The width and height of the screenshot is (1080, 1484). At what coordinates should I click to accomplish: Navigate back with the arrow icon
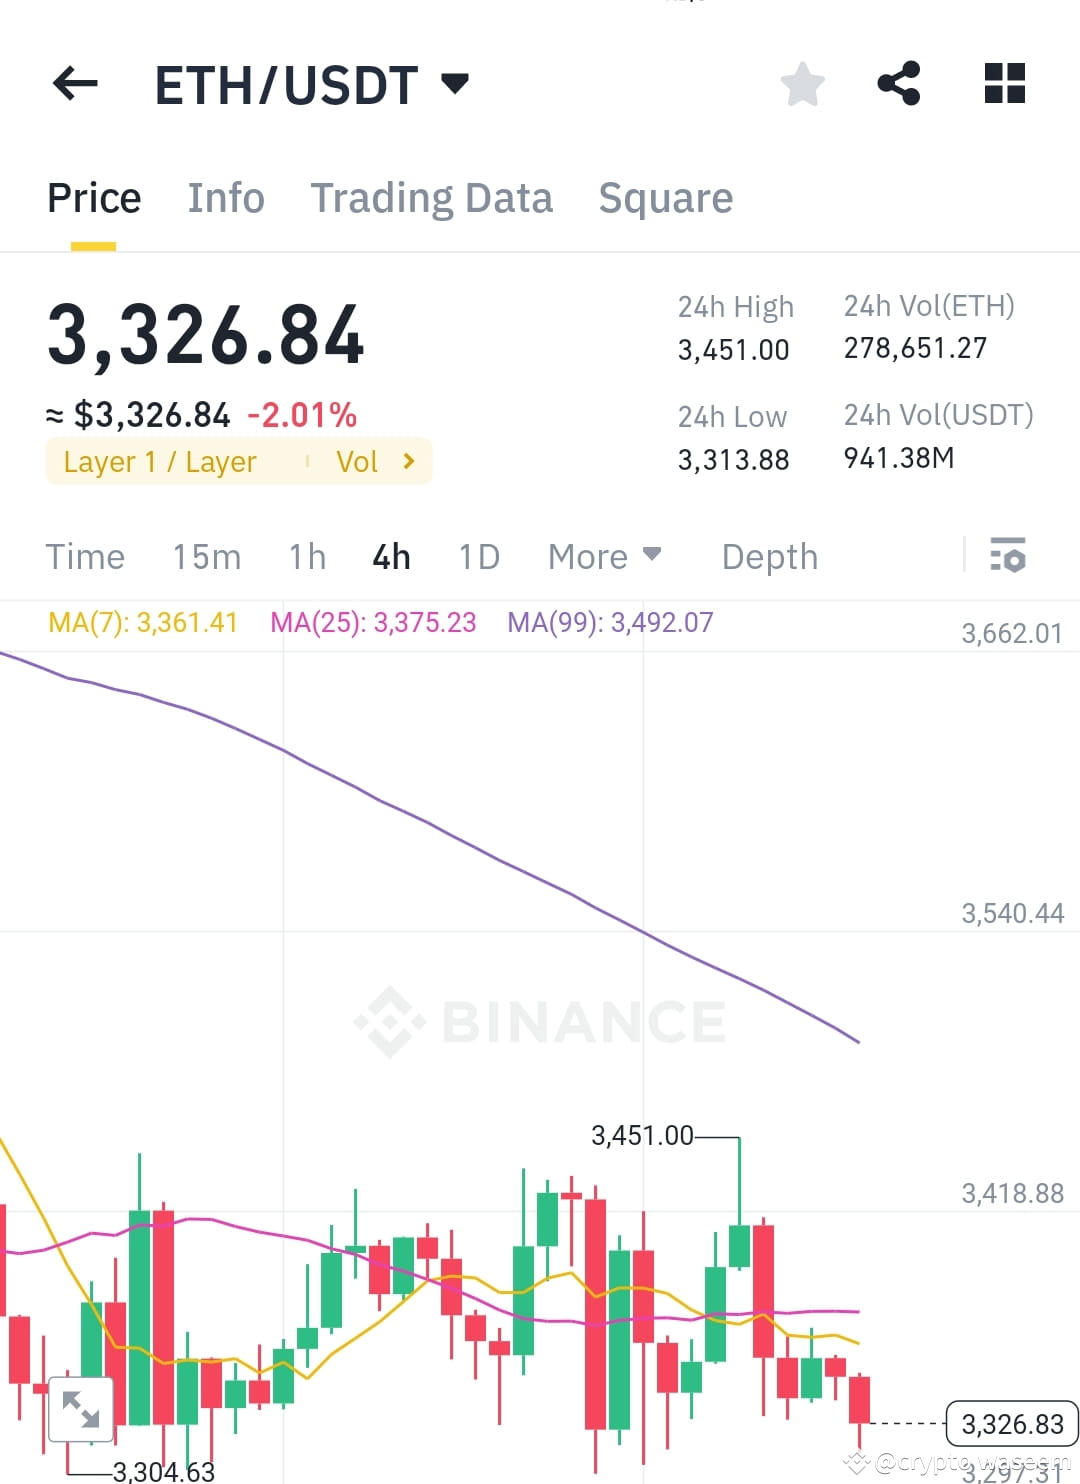[73, 84]
